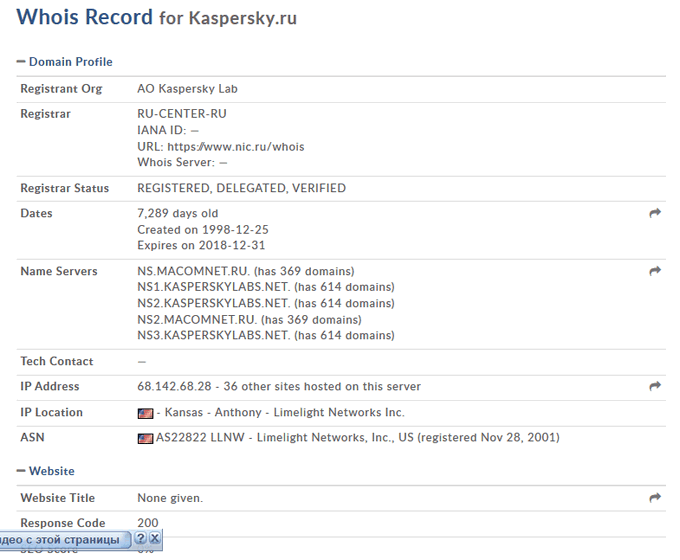Viewport: 680px width, 560px height.
Task: Click the 'Registrant Org' label
Action: pos(61,89)
